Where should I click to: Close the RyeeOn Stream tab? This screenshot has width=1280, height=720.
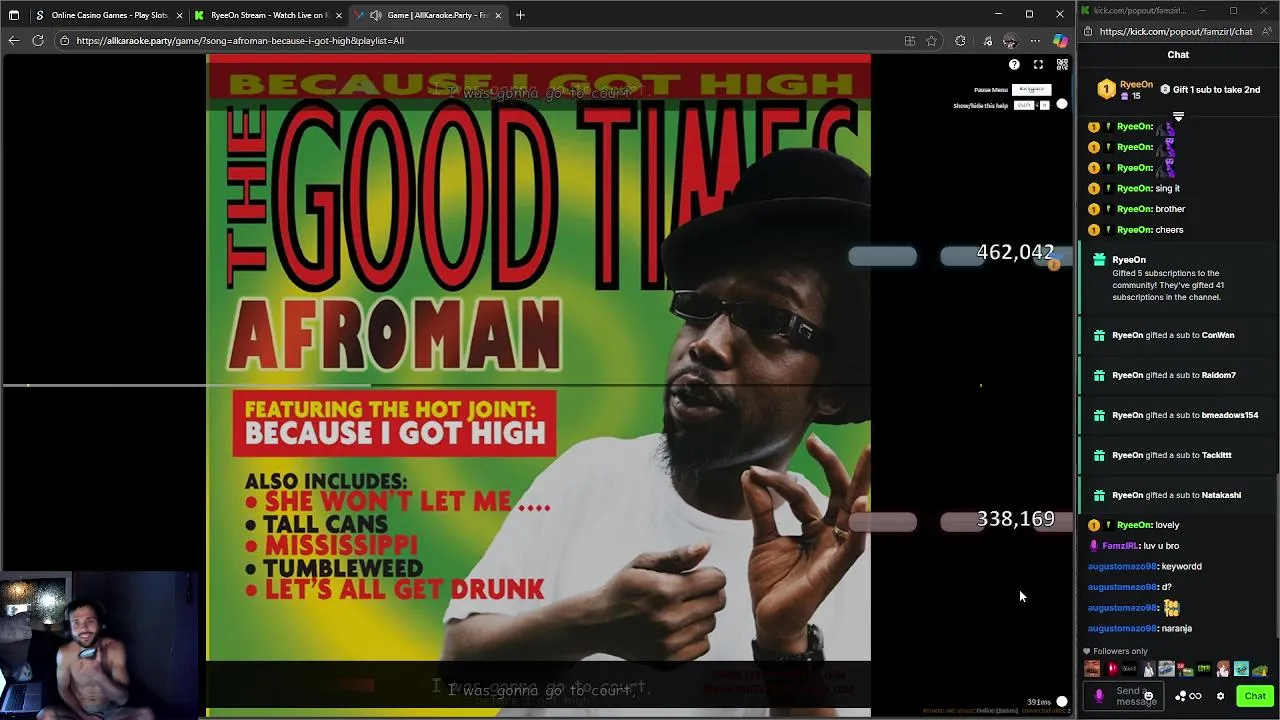338,15
